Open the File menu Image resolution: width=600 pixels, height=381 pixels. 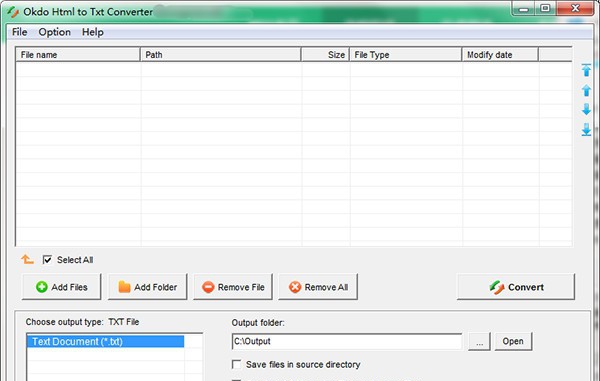tap(20, 32)
